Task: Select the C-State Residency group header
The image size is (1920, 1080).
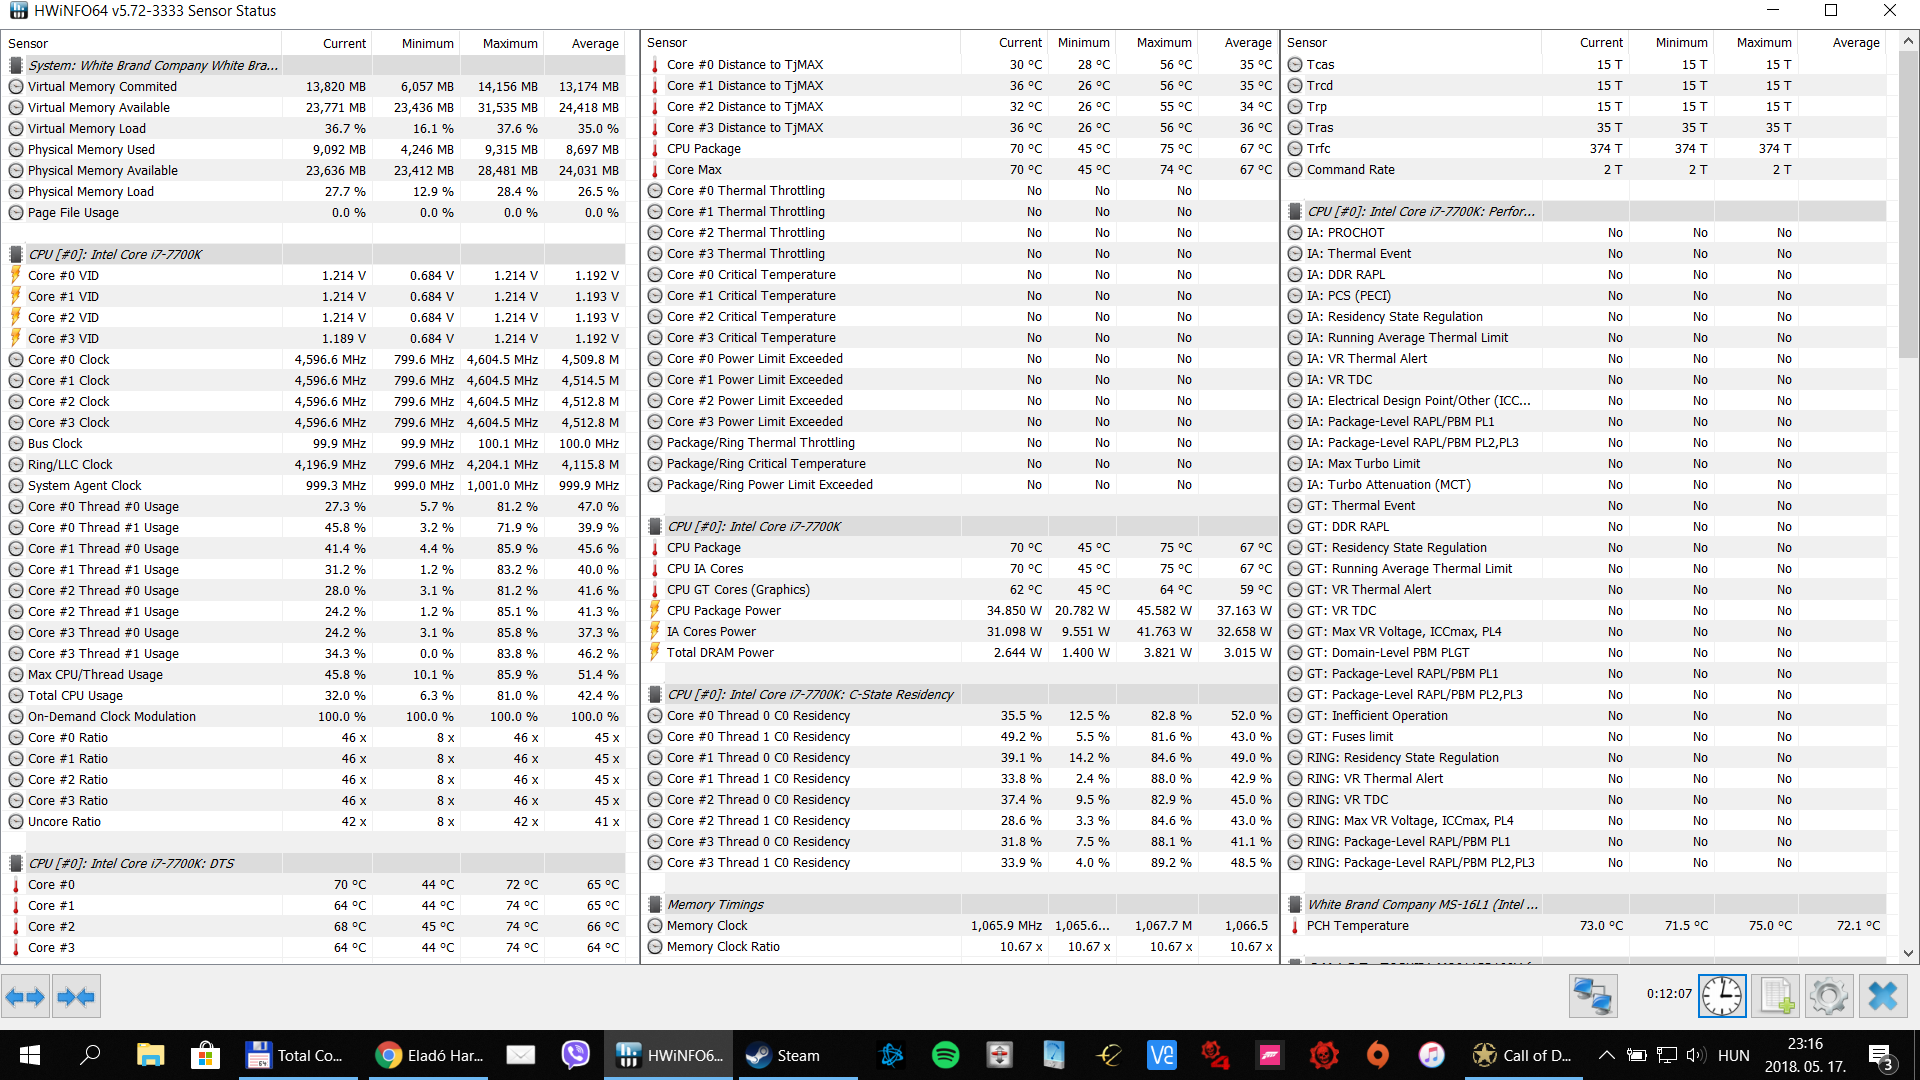Action: [x=960, y=695]
